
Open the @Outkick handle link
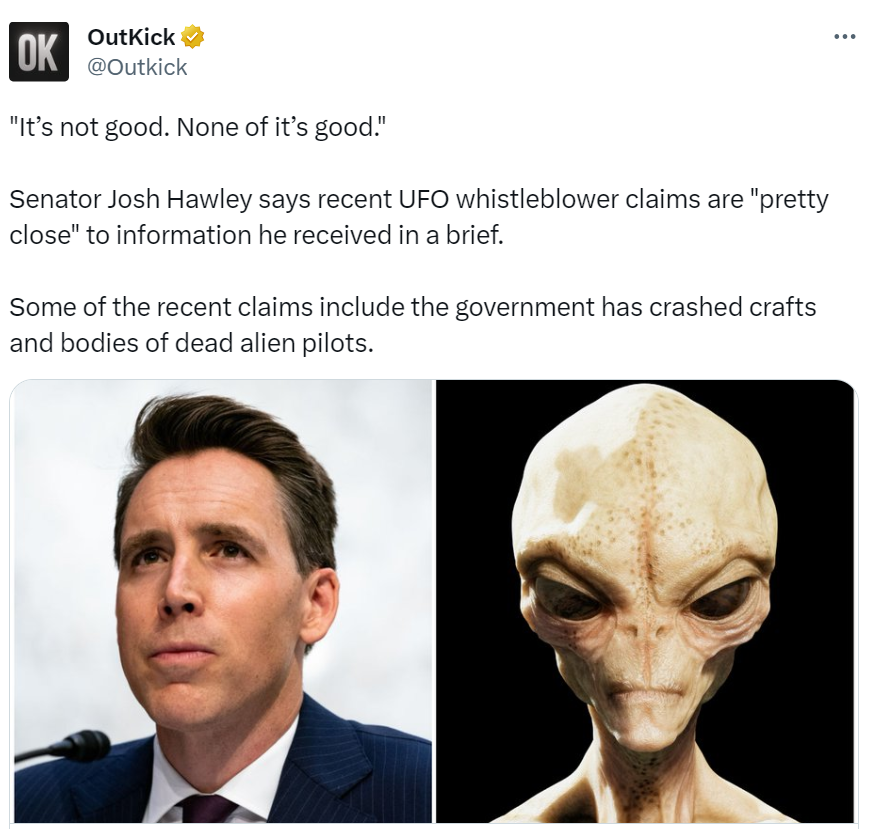[x=137, y=67]
